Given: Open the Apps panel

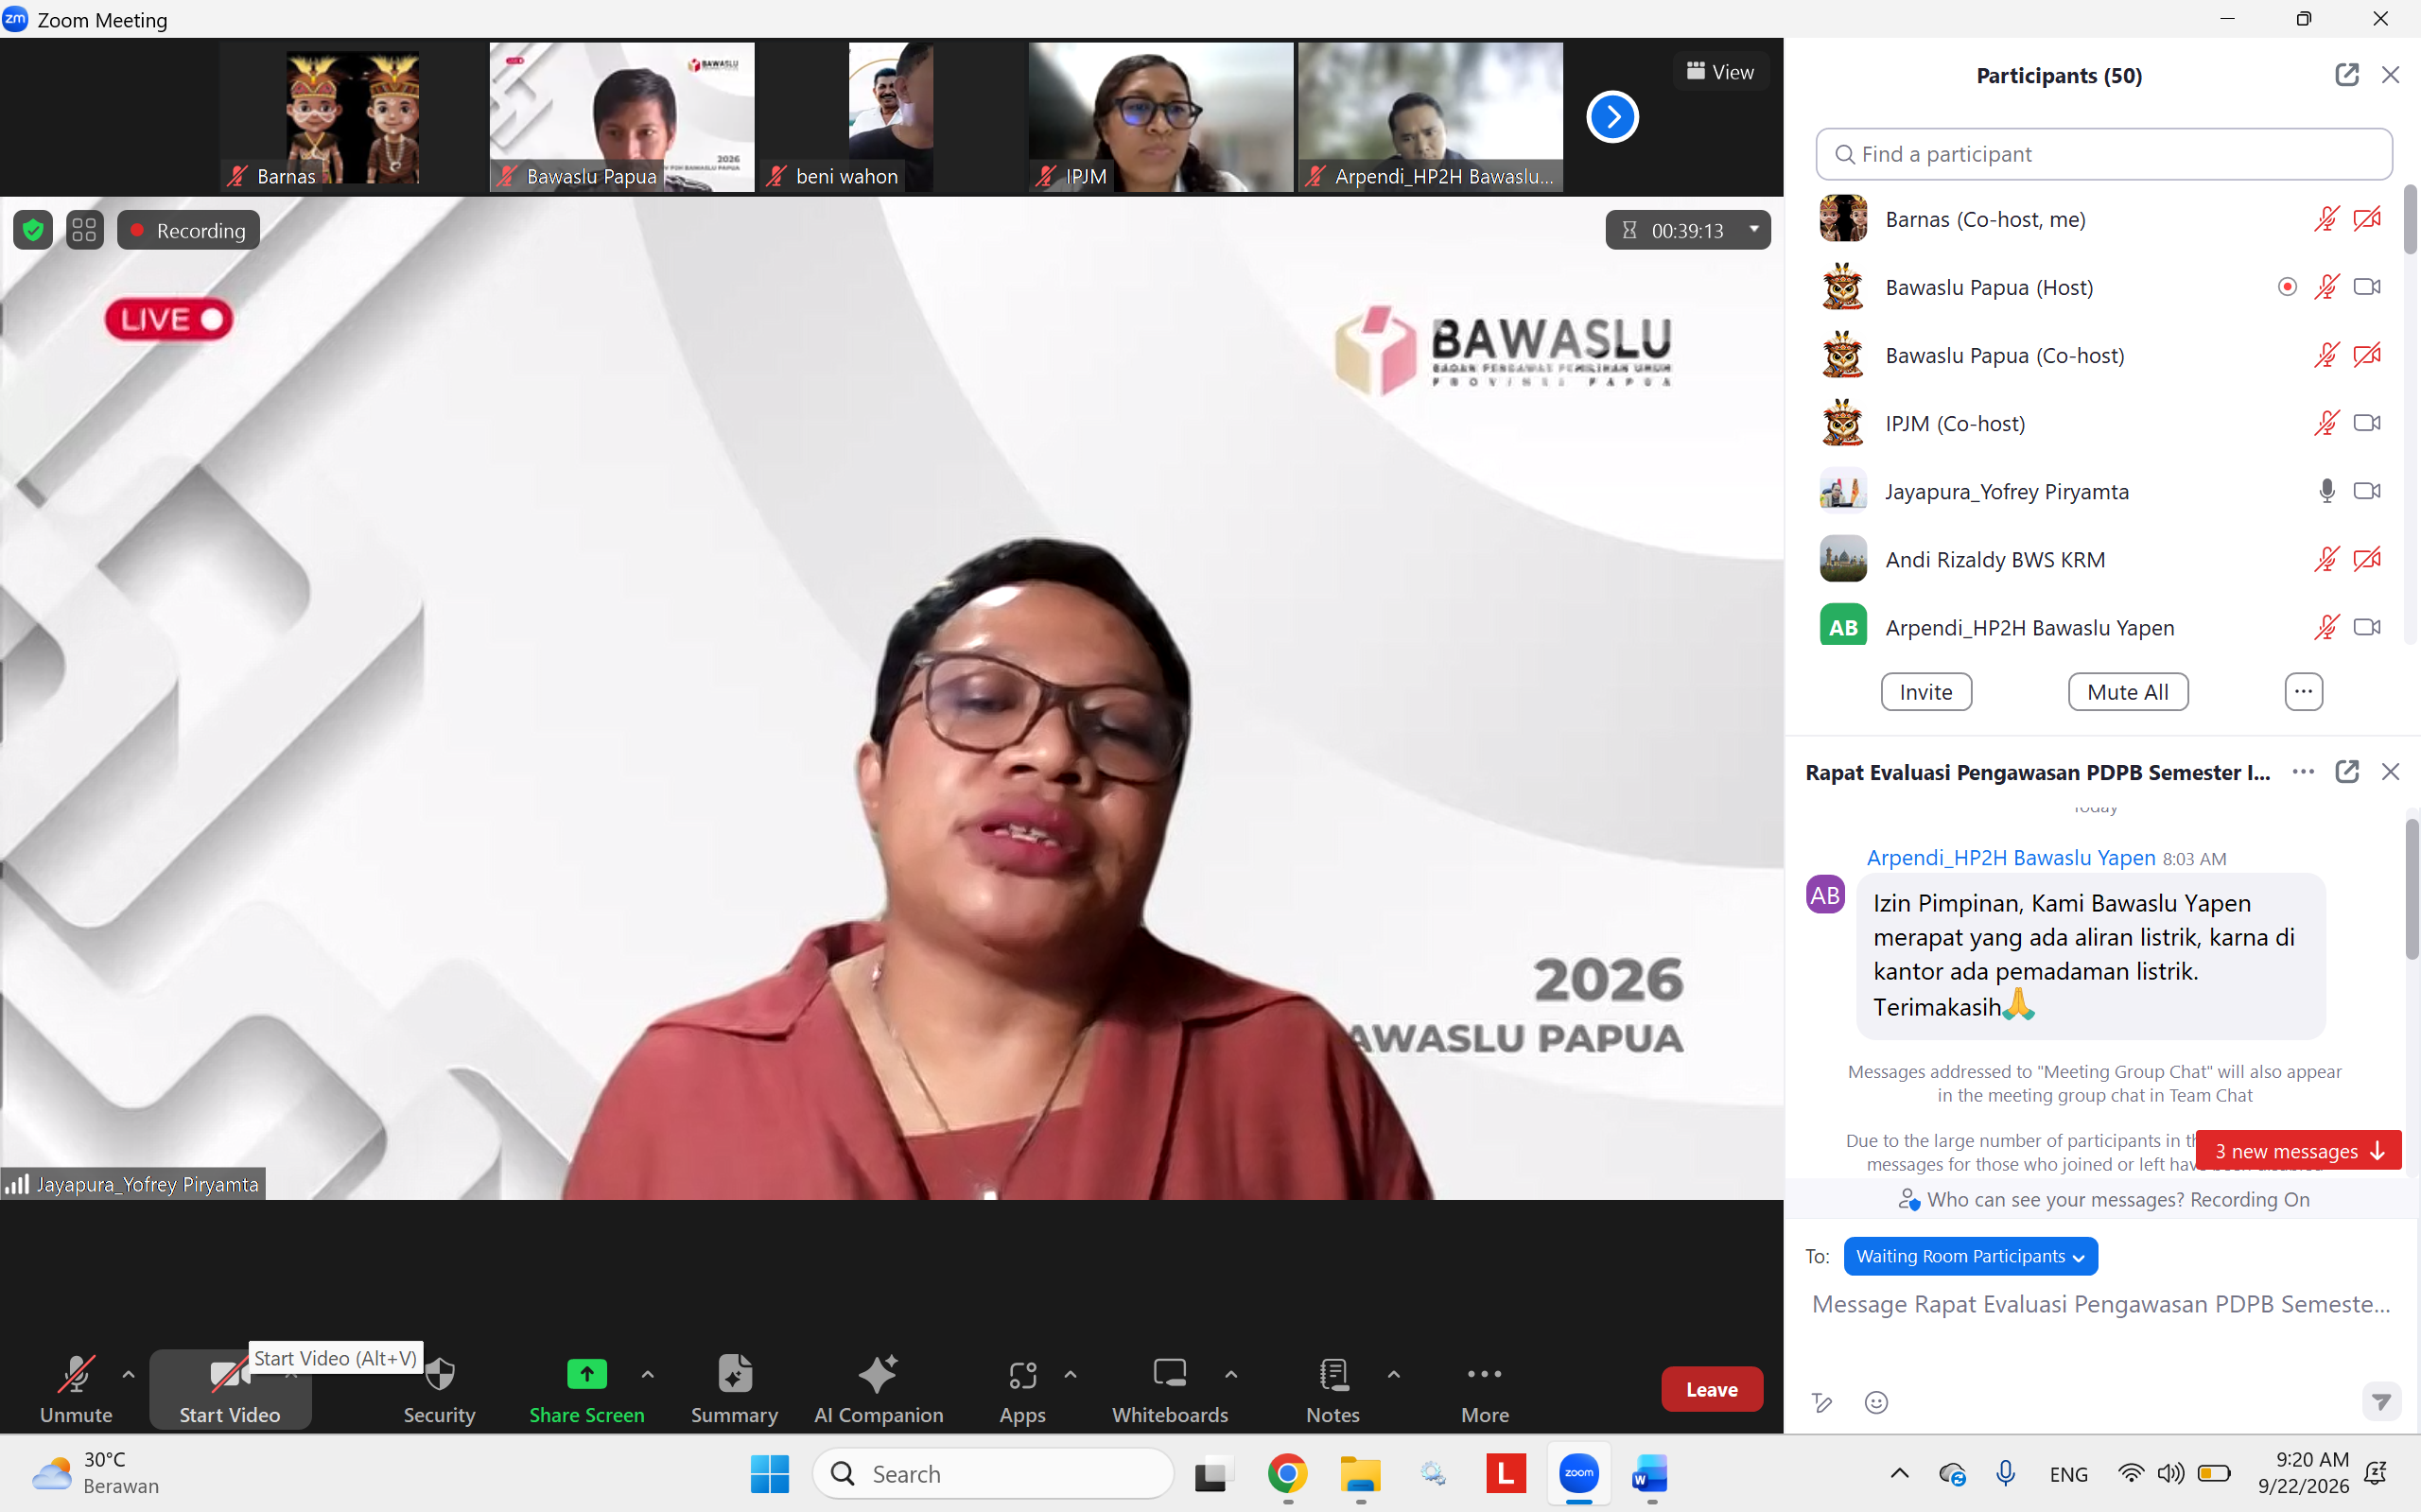Looking at the screenshot, I should 1022,1389.
